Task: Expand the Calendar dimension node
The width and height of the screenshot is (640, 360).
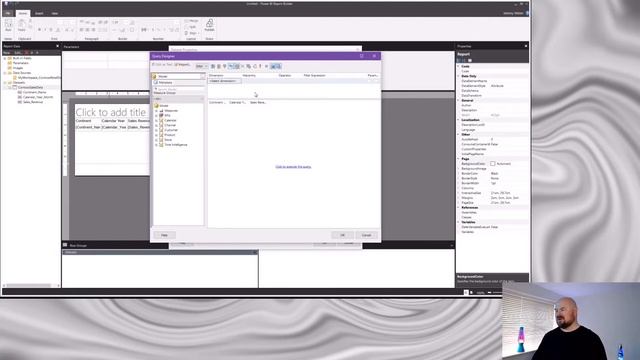Action: tap(156, 120)
